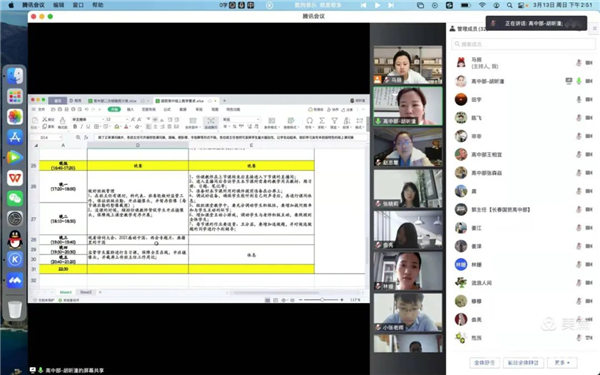Open the App Store icon in the Dock
Screen dimensions: 600x375
(x=15, y=137)
